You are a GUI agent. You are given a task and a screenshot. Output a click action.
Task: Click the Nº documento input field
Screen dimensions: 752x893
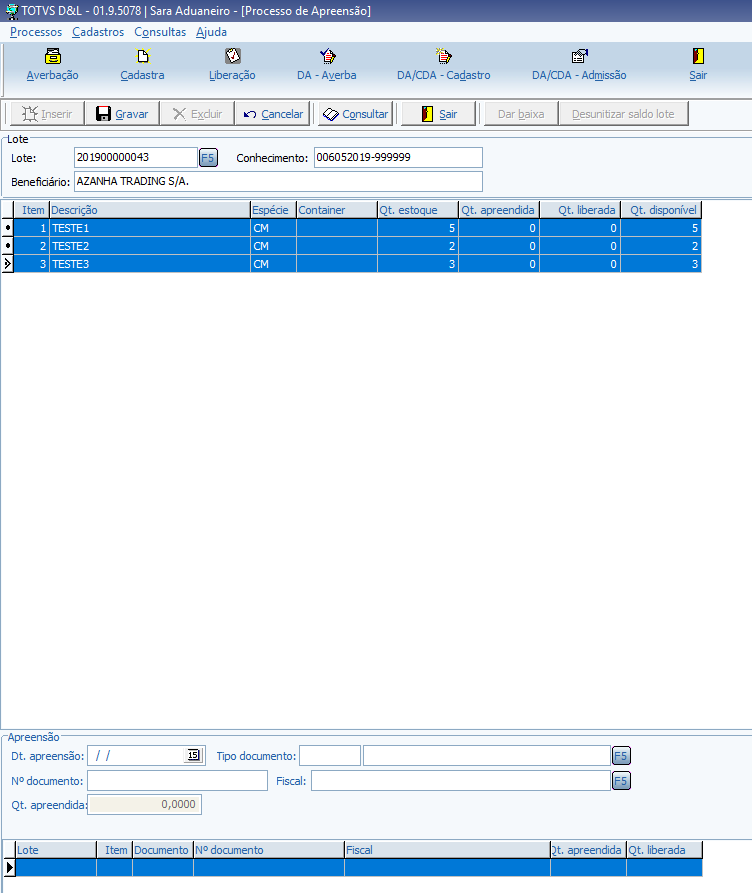point(177,780)
